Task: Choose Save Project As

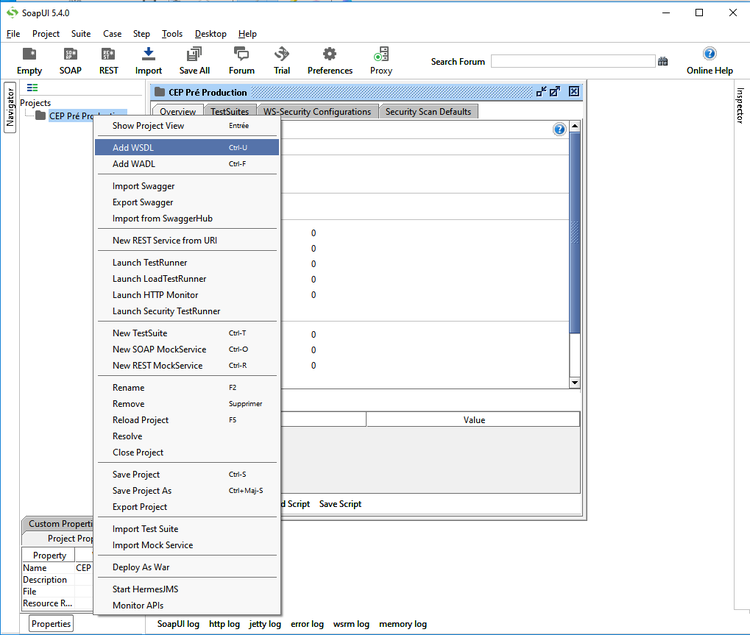Action: (x=187, y=491)
